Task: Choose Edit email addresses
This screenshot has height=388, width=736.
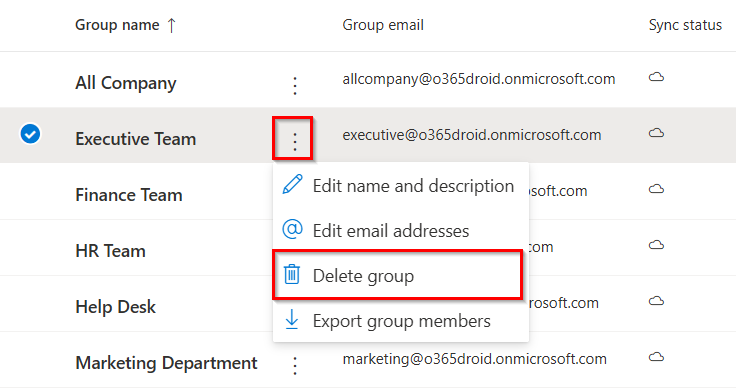Action: [x=400, y=230]
